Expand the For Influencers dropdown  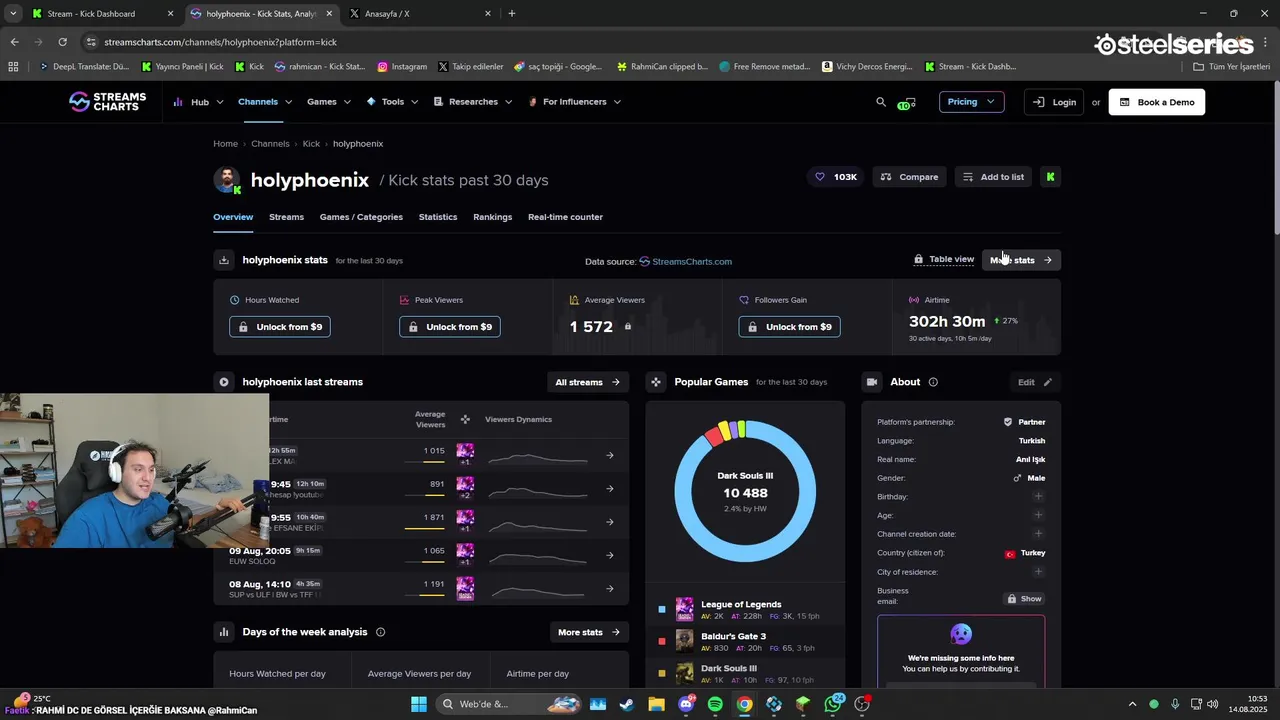tap(574, 102)
